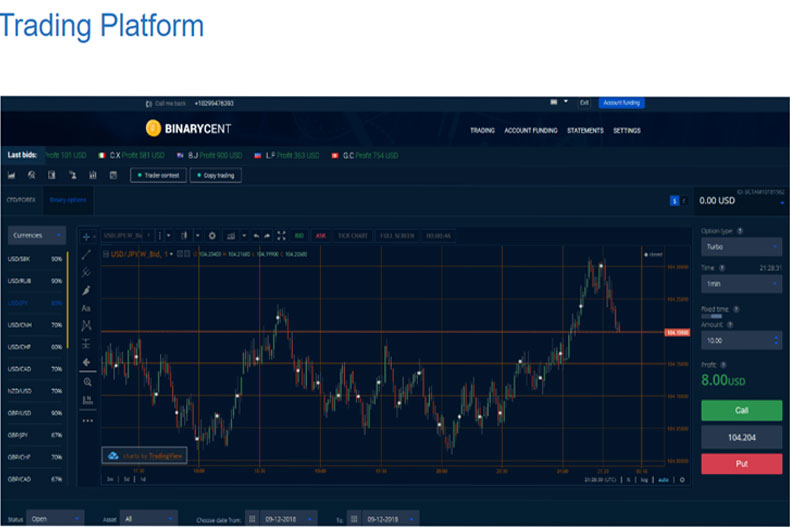Select the trend line drawing tool

86,254
